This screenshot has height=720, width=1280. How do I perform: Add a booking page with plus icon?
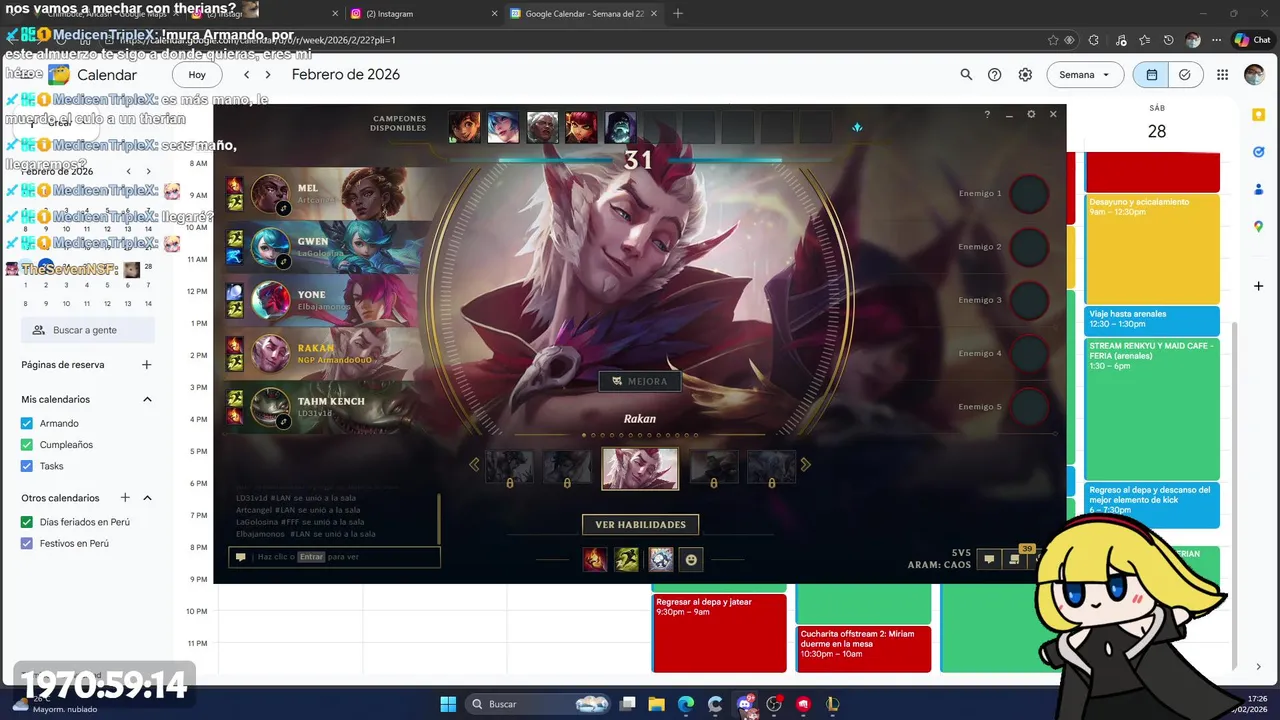pos(146,365)
